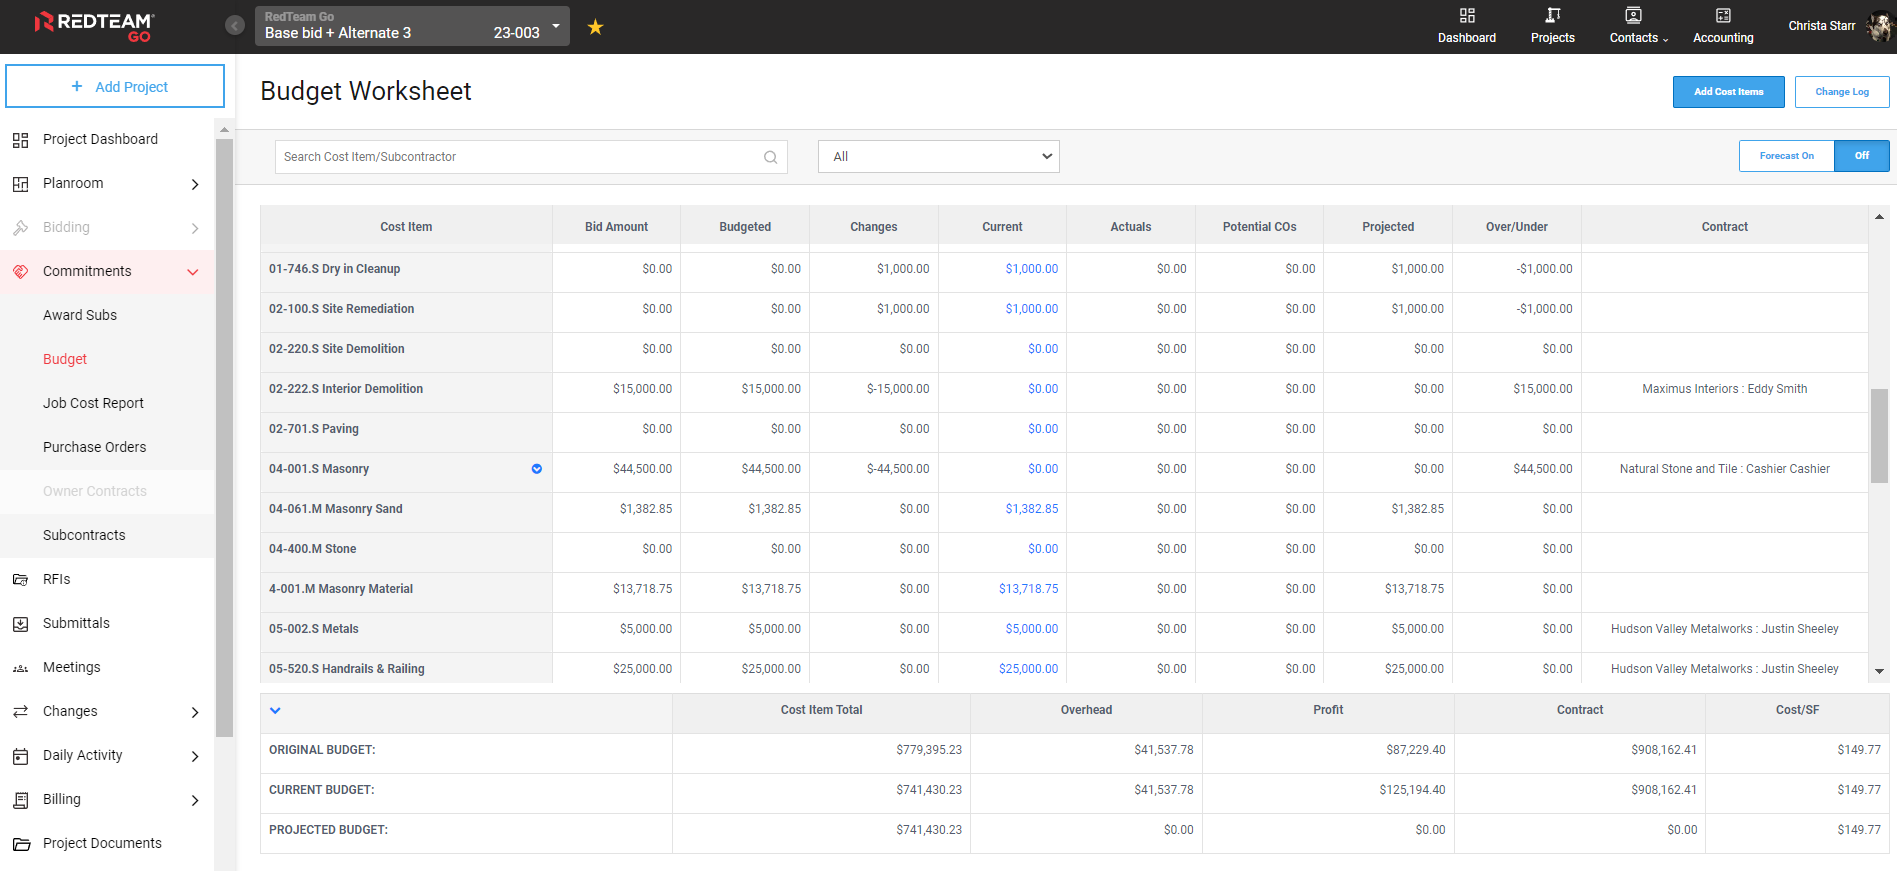Viewport: 1897px width, 871px height.
Task: Click the collapse sidebar arrow icon
Action: click(x=235, y=26)
